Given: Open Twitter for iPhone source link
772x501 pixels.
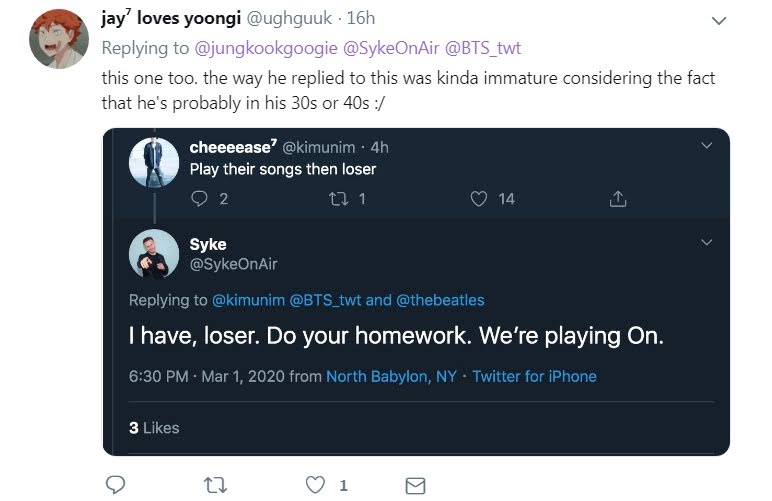Looking at the screenshot, I should coord(534,377).
